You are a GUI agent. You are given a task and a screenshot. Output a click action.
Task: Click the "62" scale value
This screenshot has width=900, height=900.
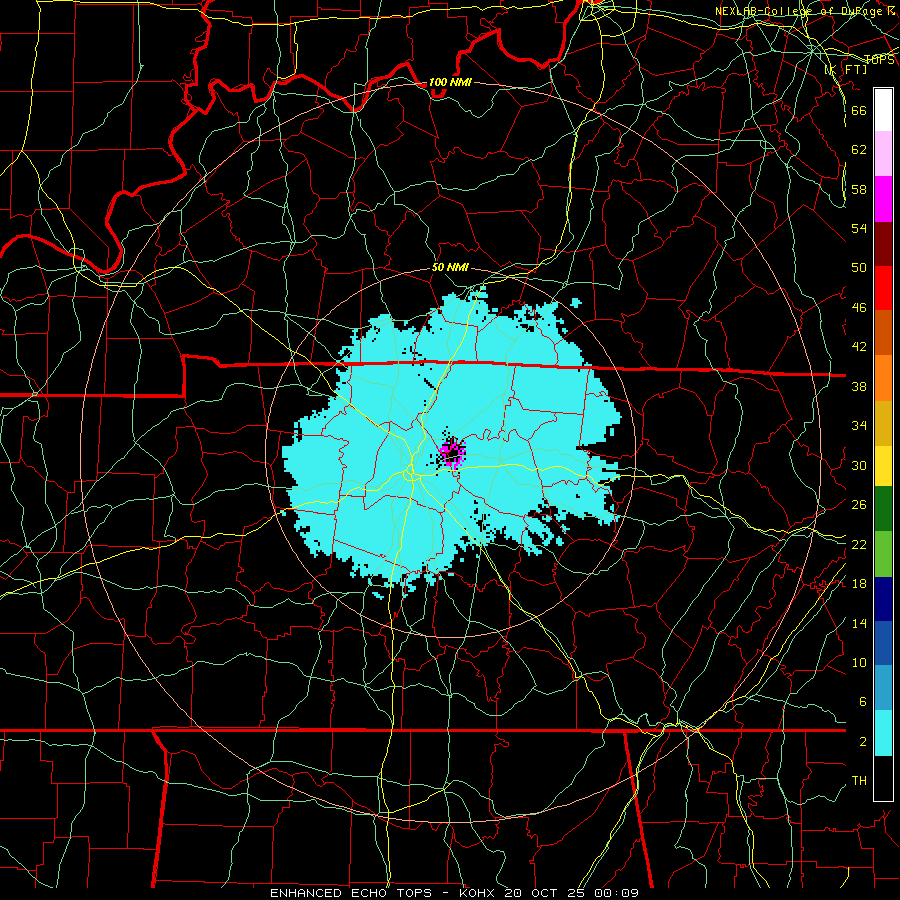tap(859, 149)
